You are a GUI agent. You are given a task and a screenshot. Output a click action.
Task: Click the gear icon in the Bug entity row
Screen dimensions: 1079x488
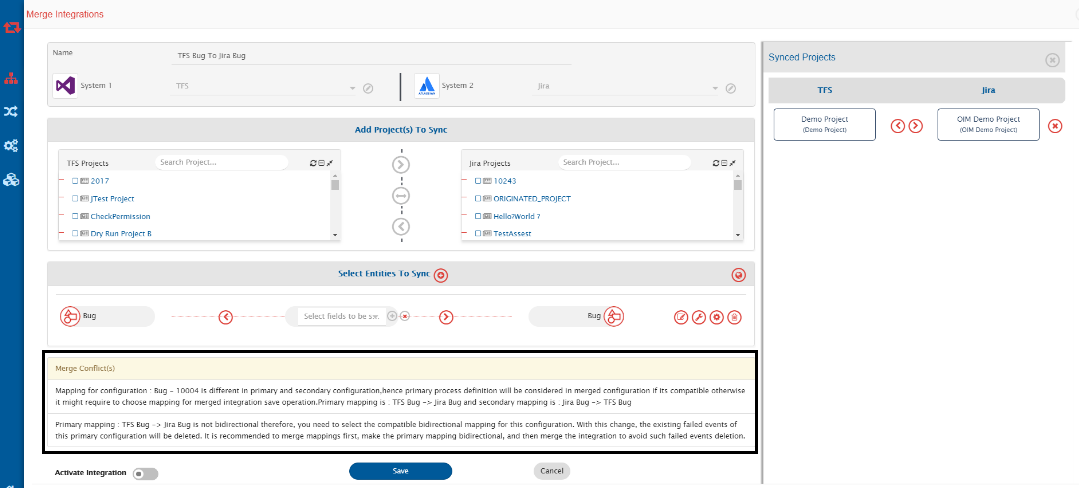(x=716, y=317)
